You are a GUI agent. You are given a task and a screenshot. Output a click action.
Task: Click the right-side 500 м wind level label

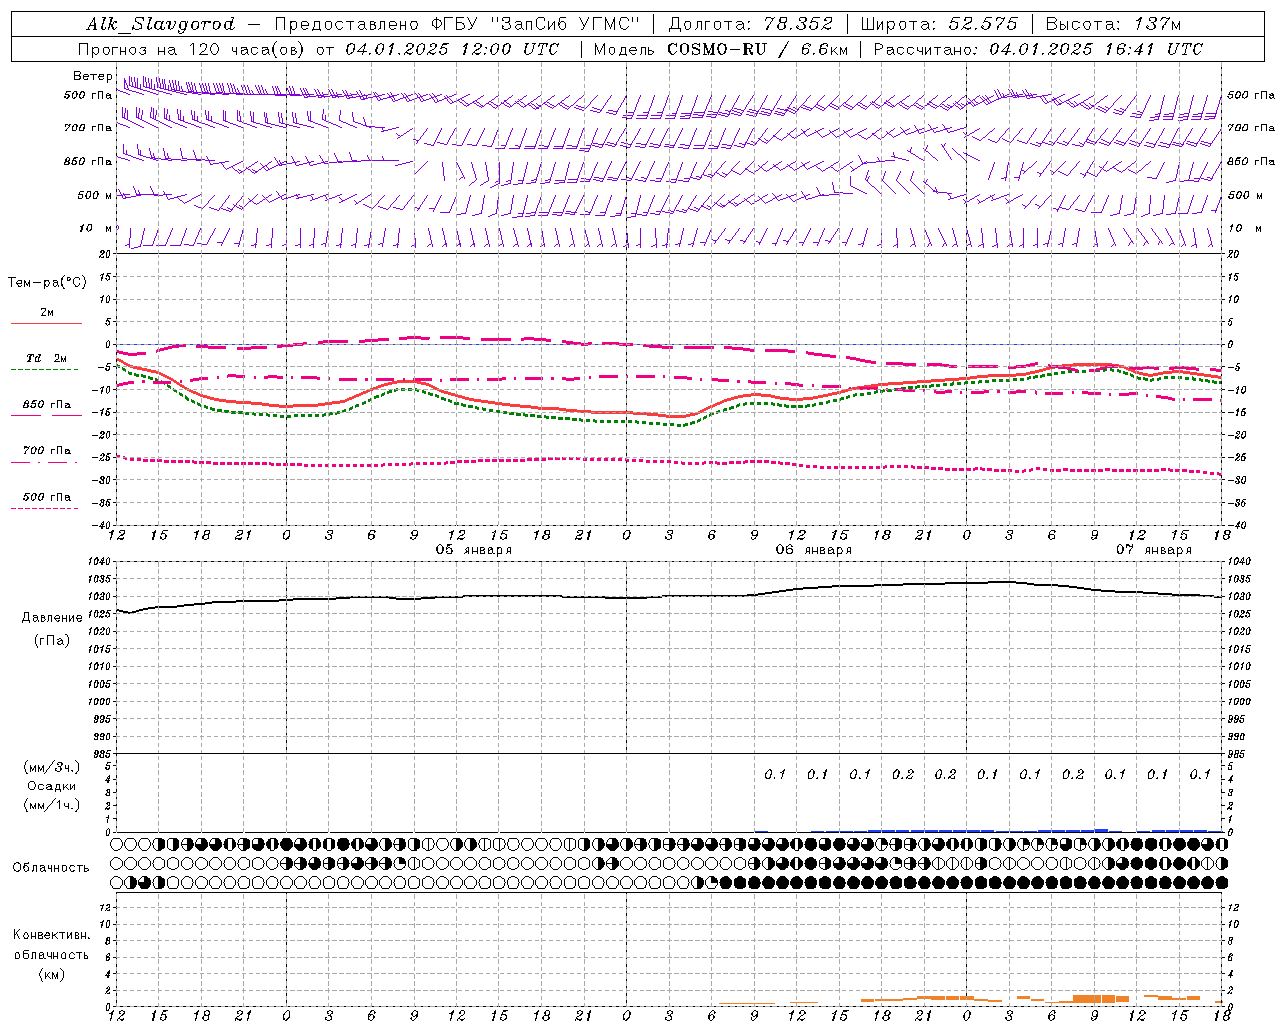coord(1244,196)
